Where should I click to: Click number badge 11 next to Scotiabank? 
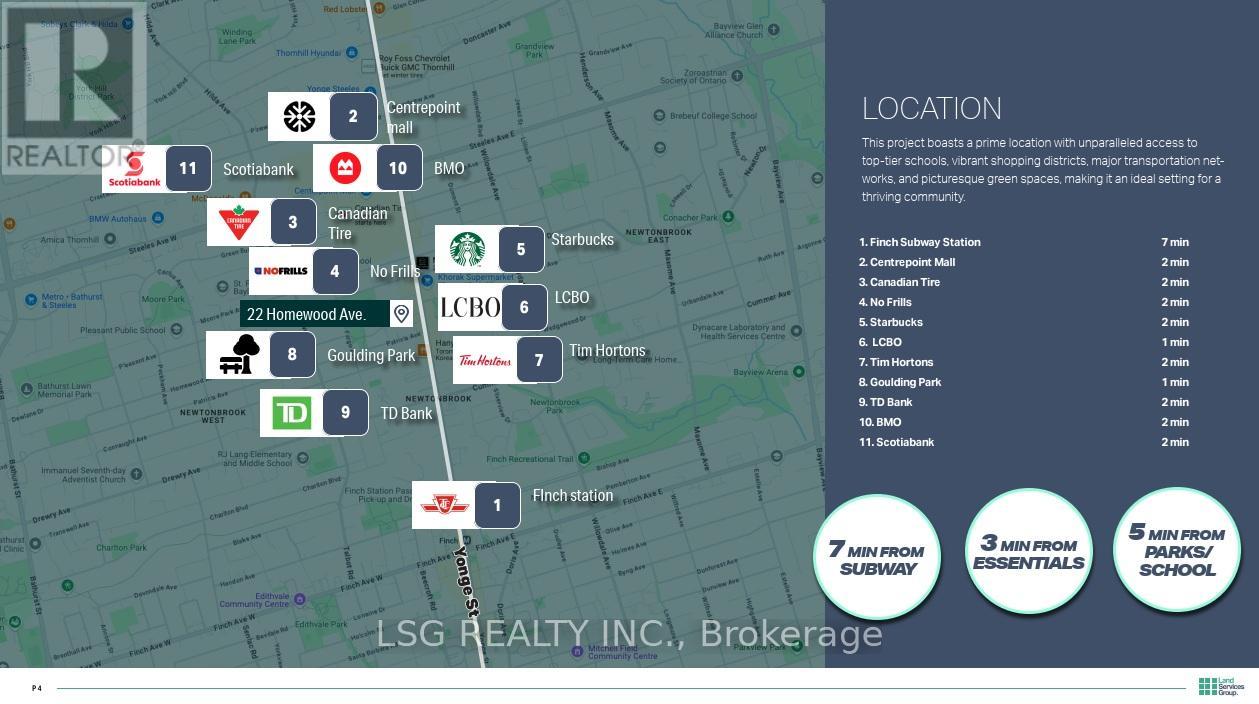click(188, 169)
